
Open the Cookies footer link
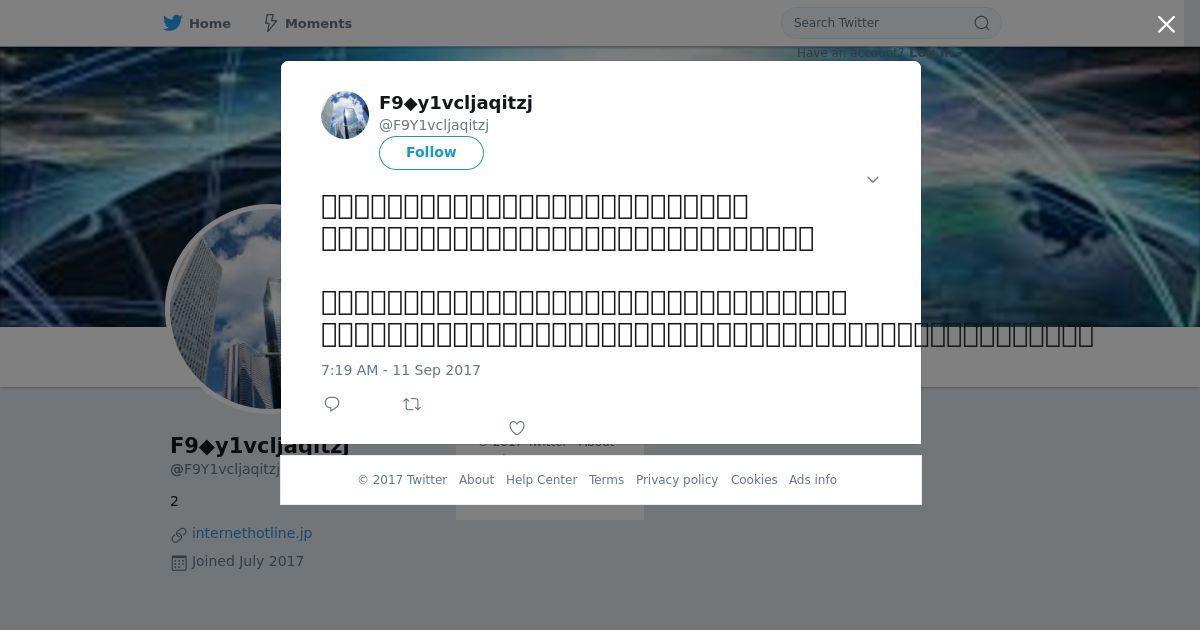click(x=754, y=480)
